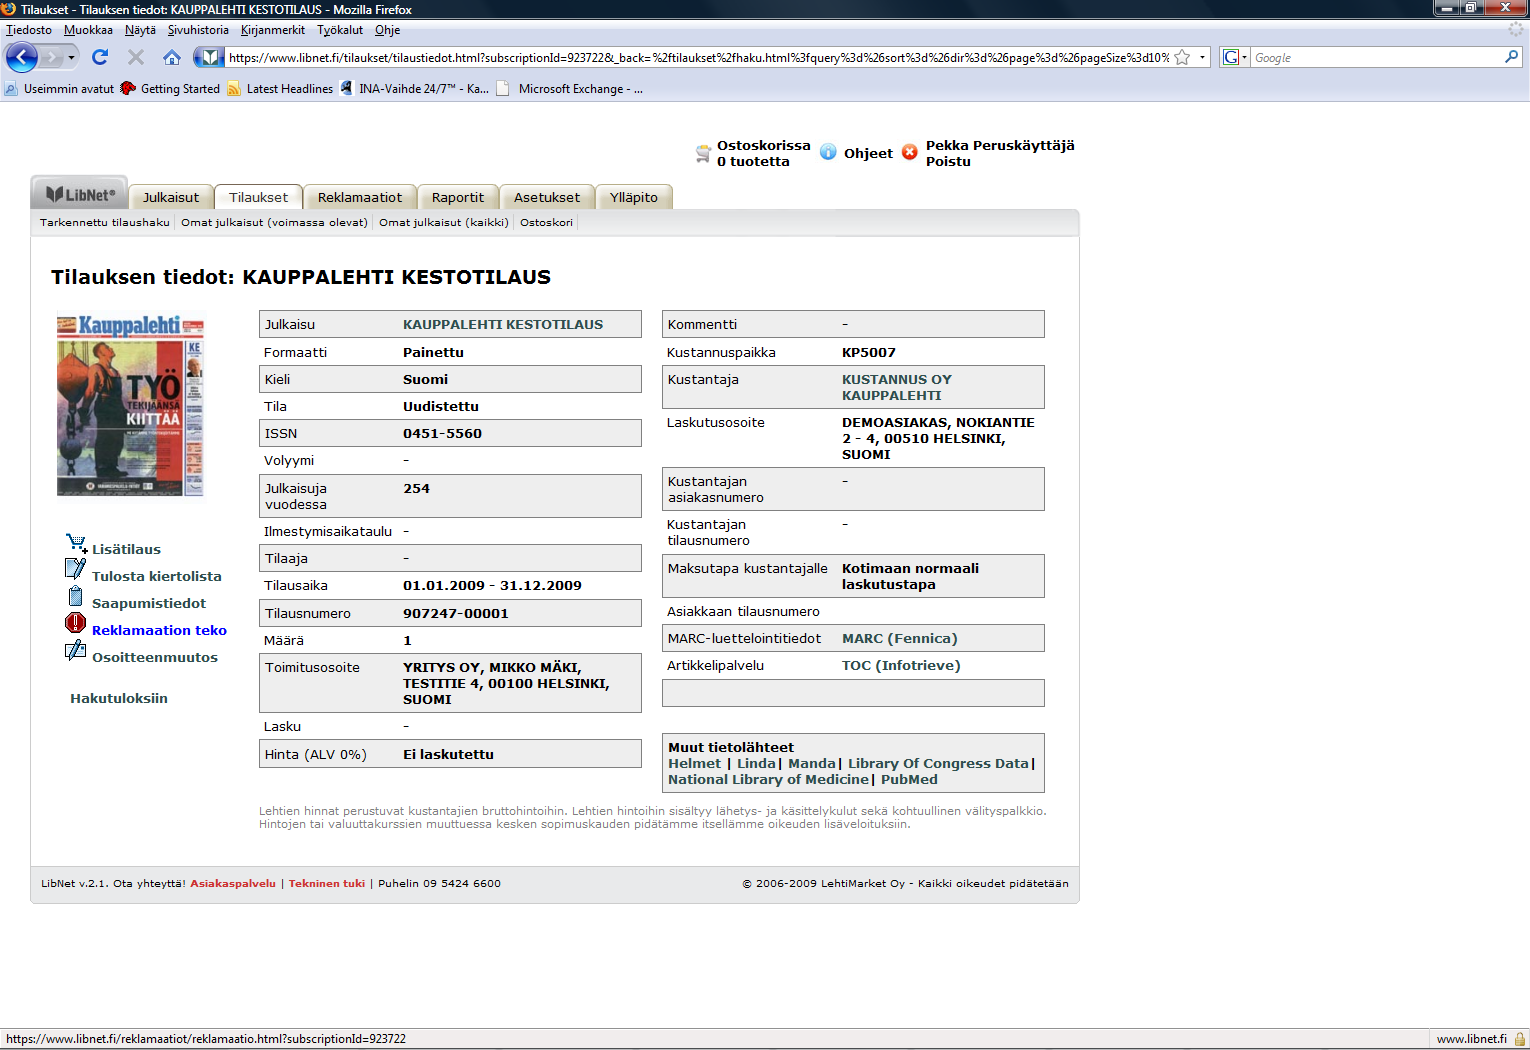Switch to the Ylläpito tab
Viewport: 1530px width, 1050px height.
(634, 197)
